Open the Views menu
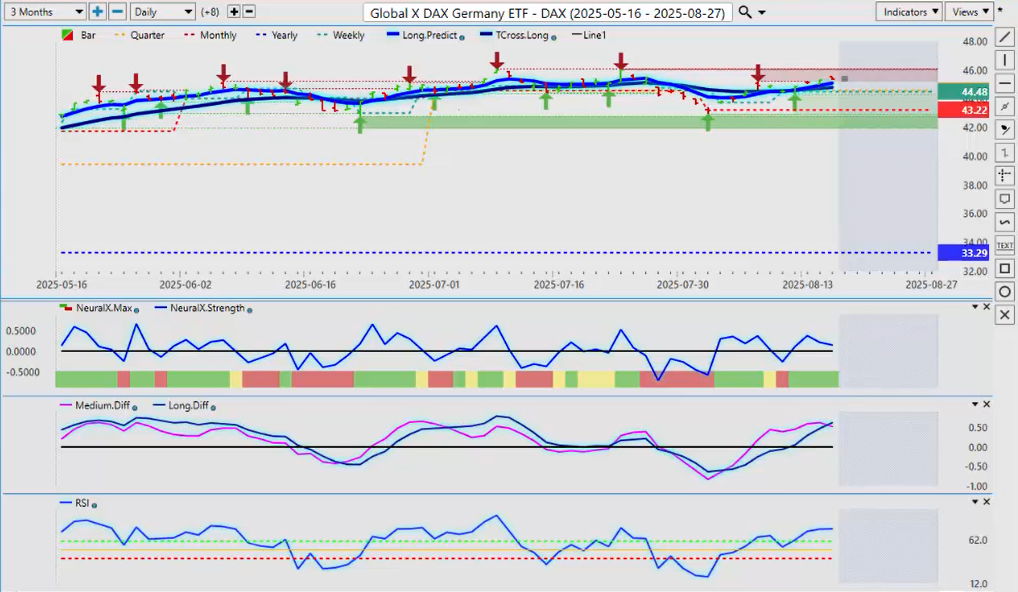Image resolution: width=1018 pixels, height=592 pixels. click(x=969, y=12)
